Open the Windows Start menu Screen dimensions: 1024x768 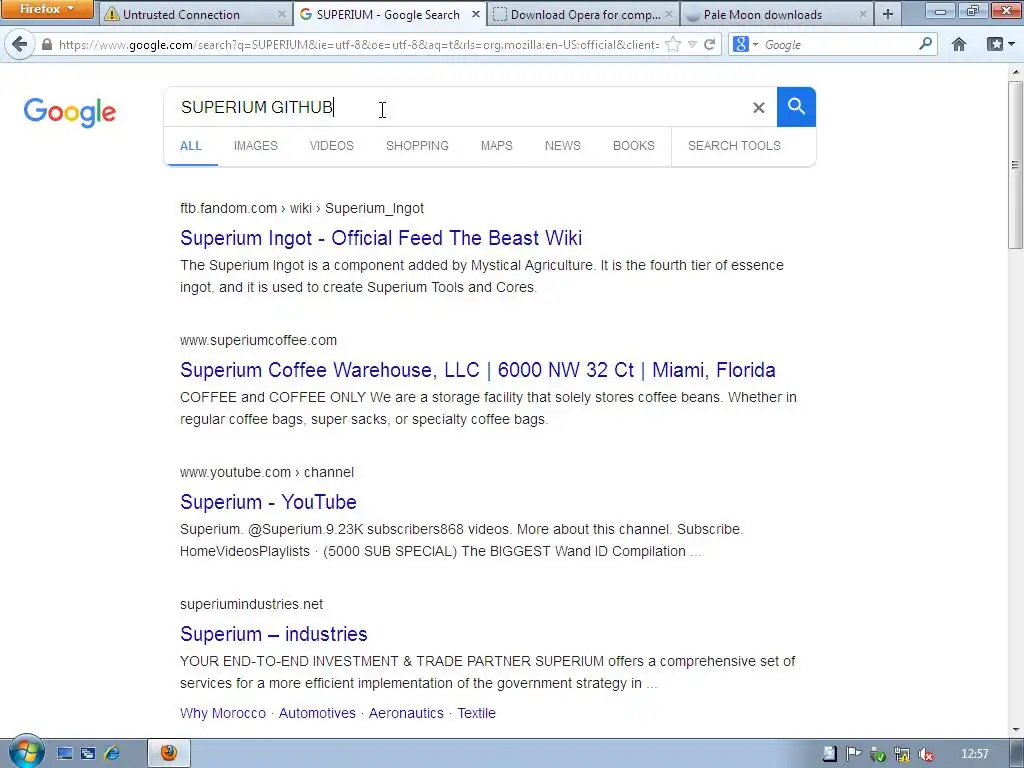(x=25, y=752)
